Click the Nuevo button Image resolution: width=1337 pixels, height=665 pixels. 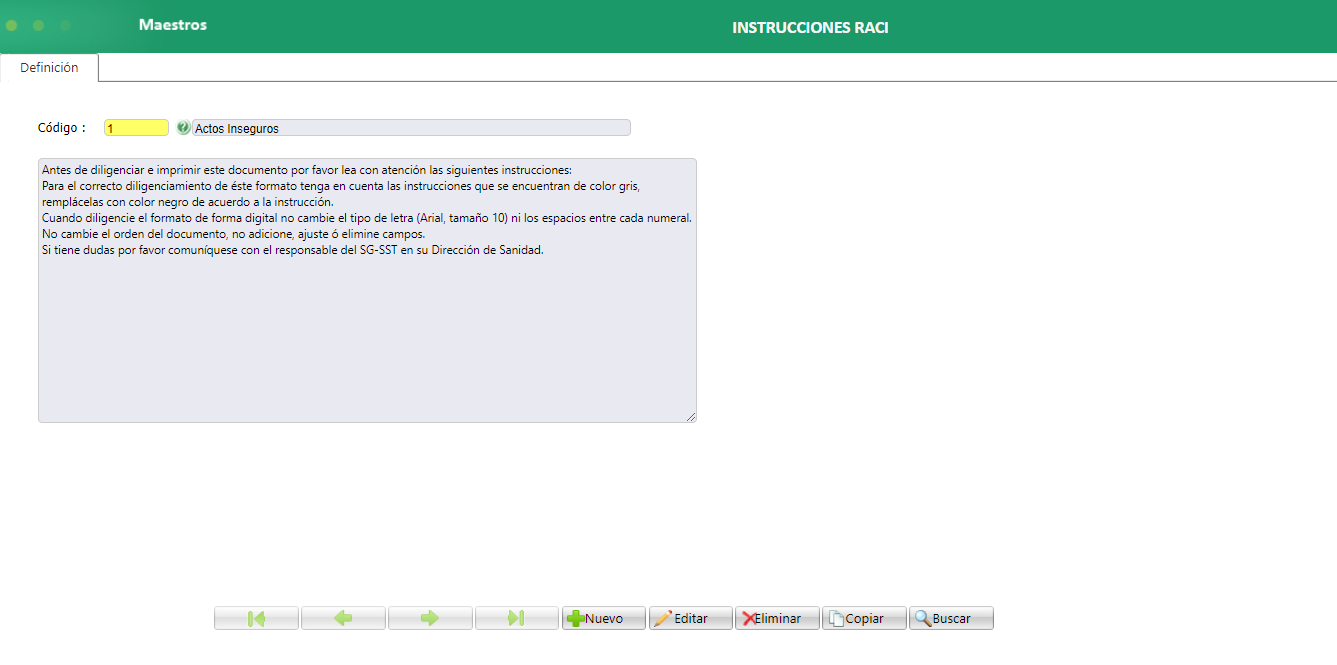(604, 618)
